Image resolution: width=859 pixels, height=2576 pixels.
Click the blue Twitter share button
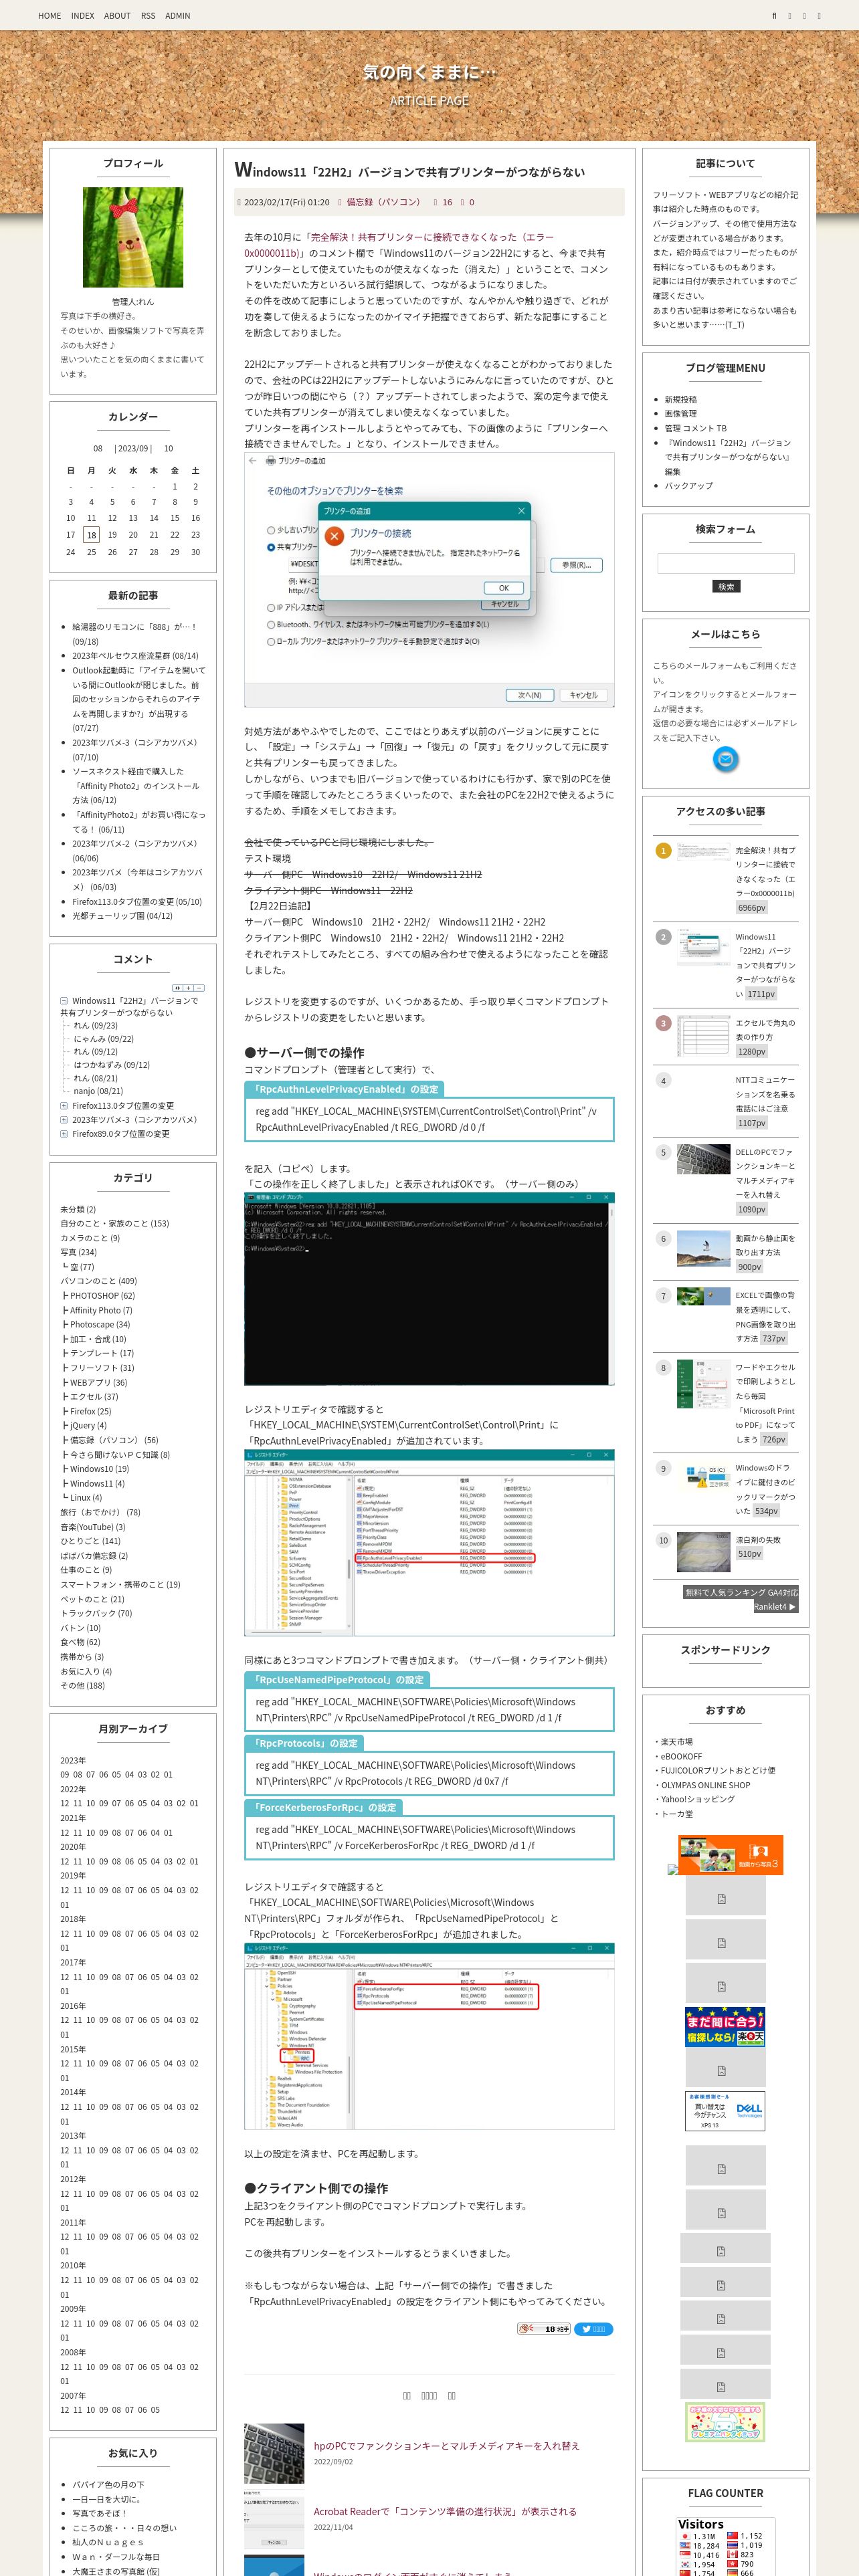[594, 2328]
